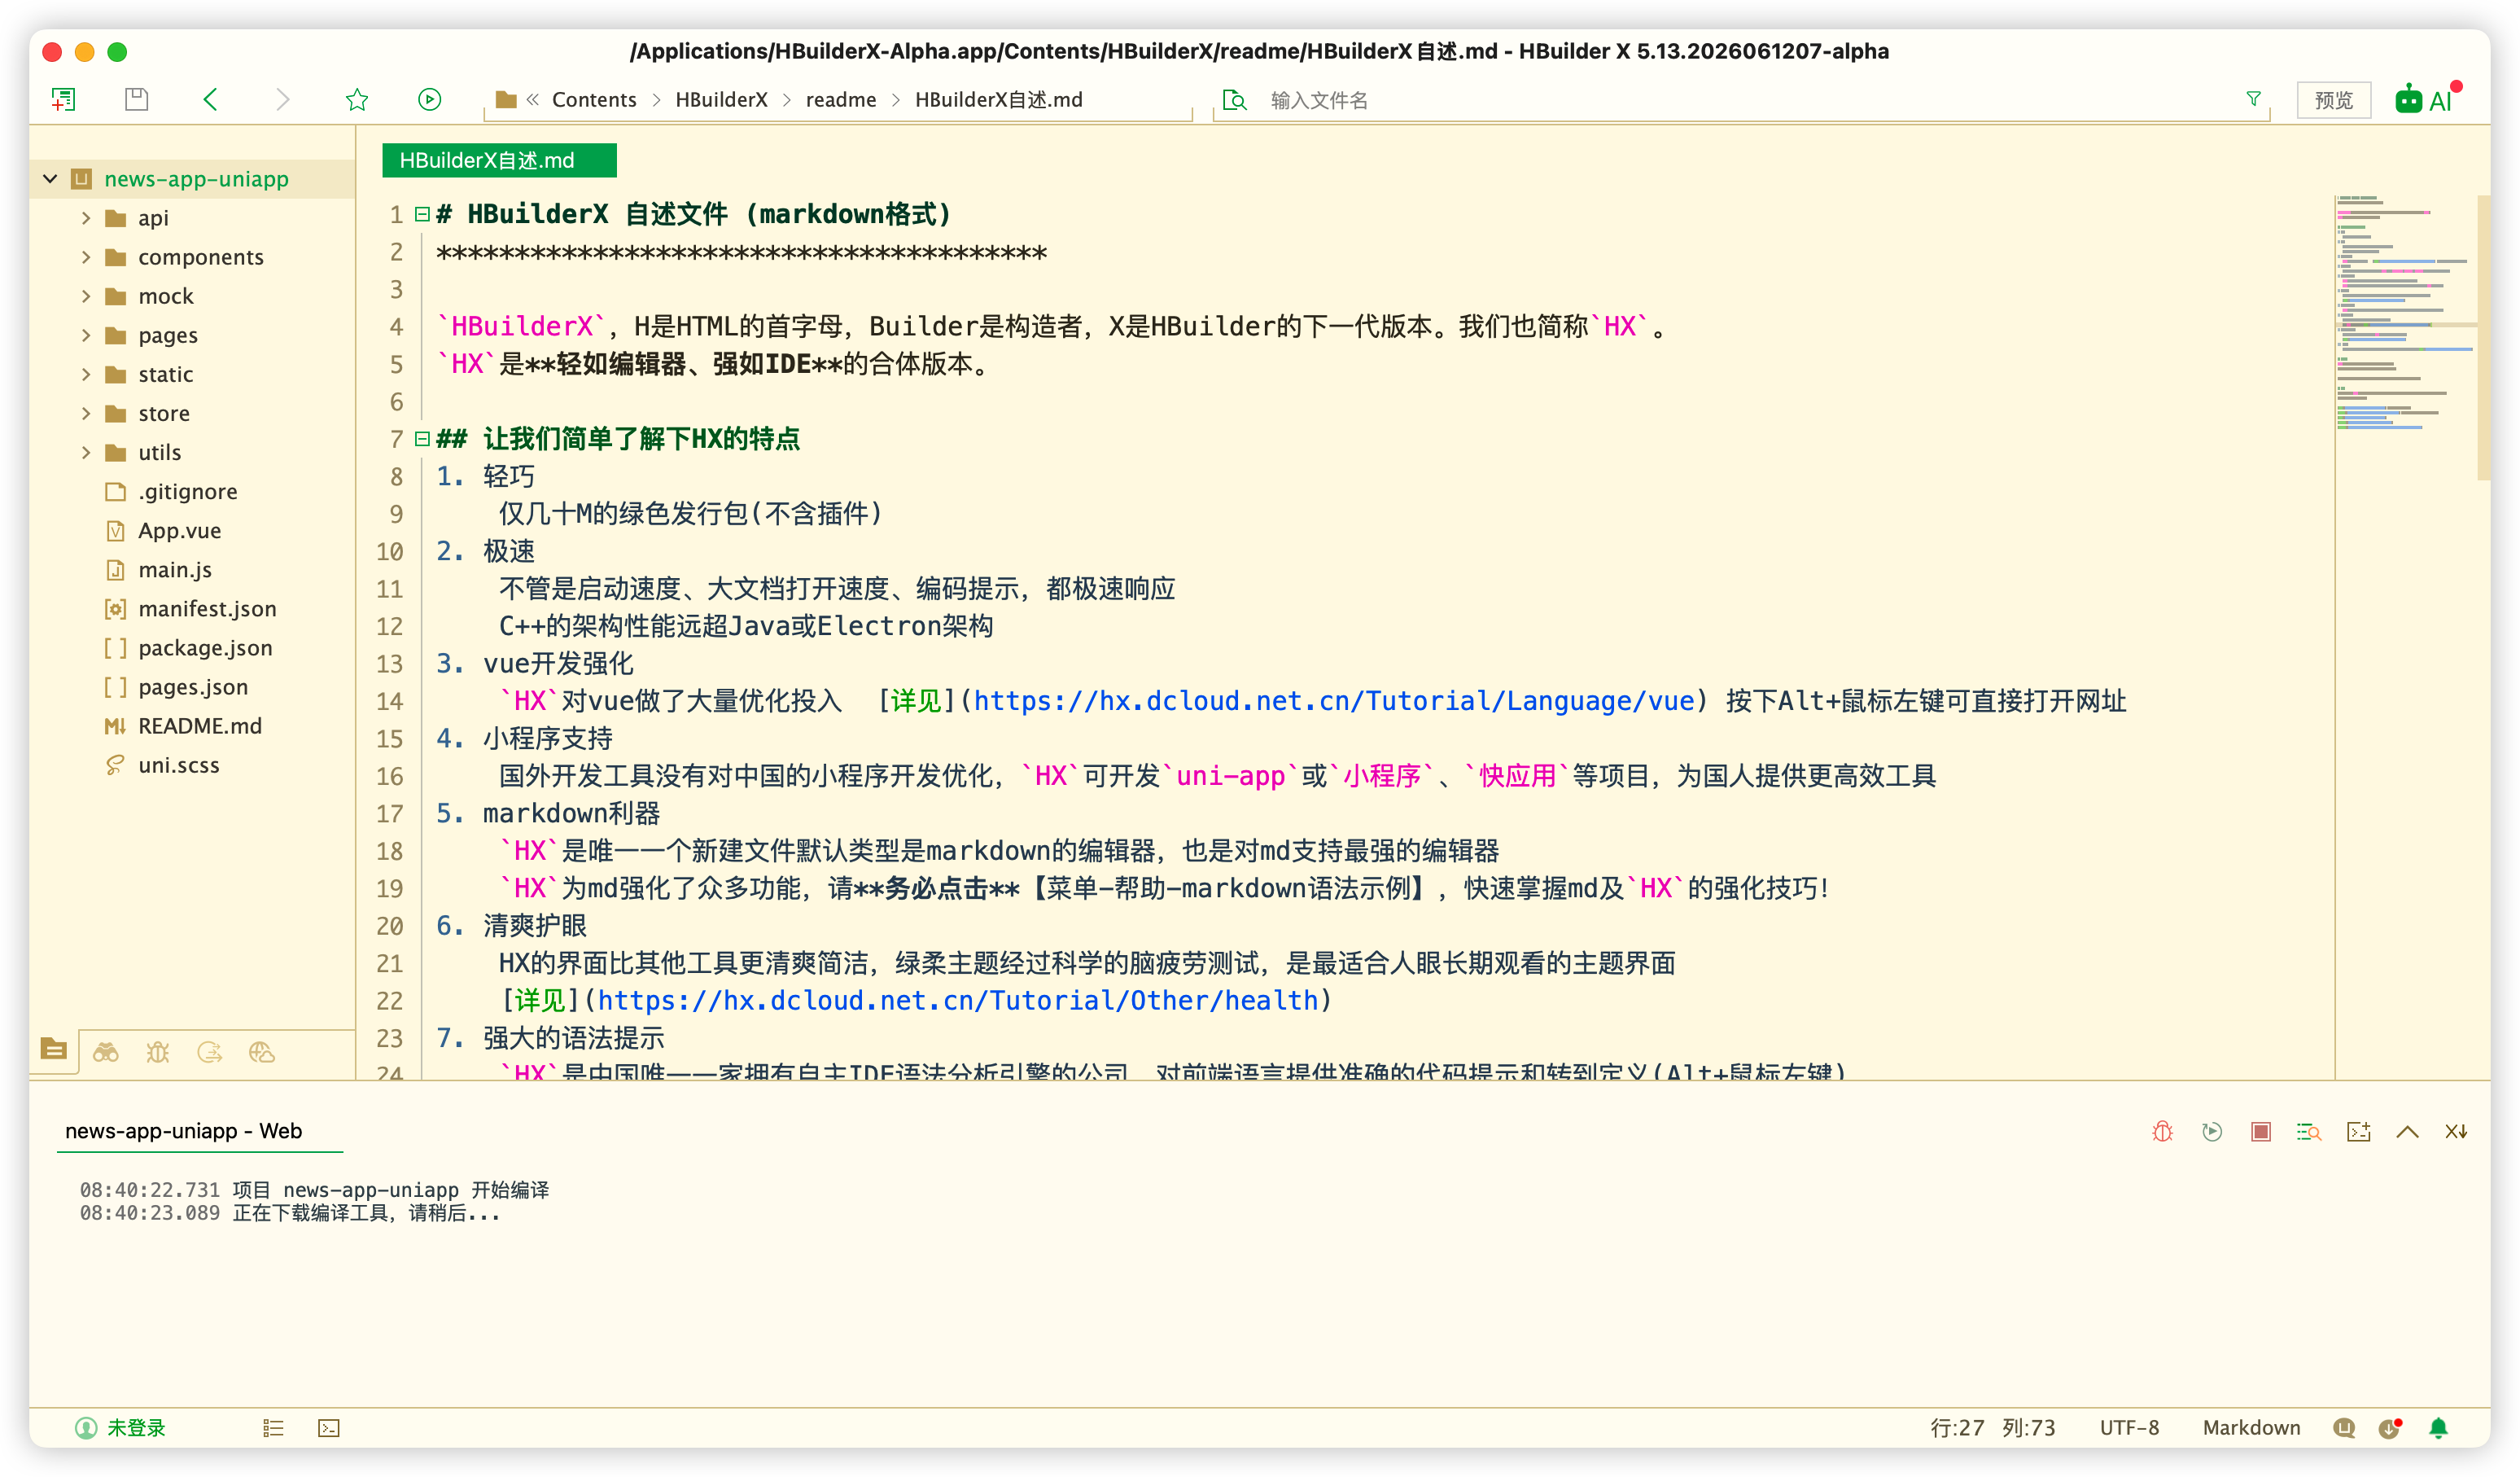Expand the mock folder
Viewport: 2520px width, 1477px height.
(x=86, y=296)
